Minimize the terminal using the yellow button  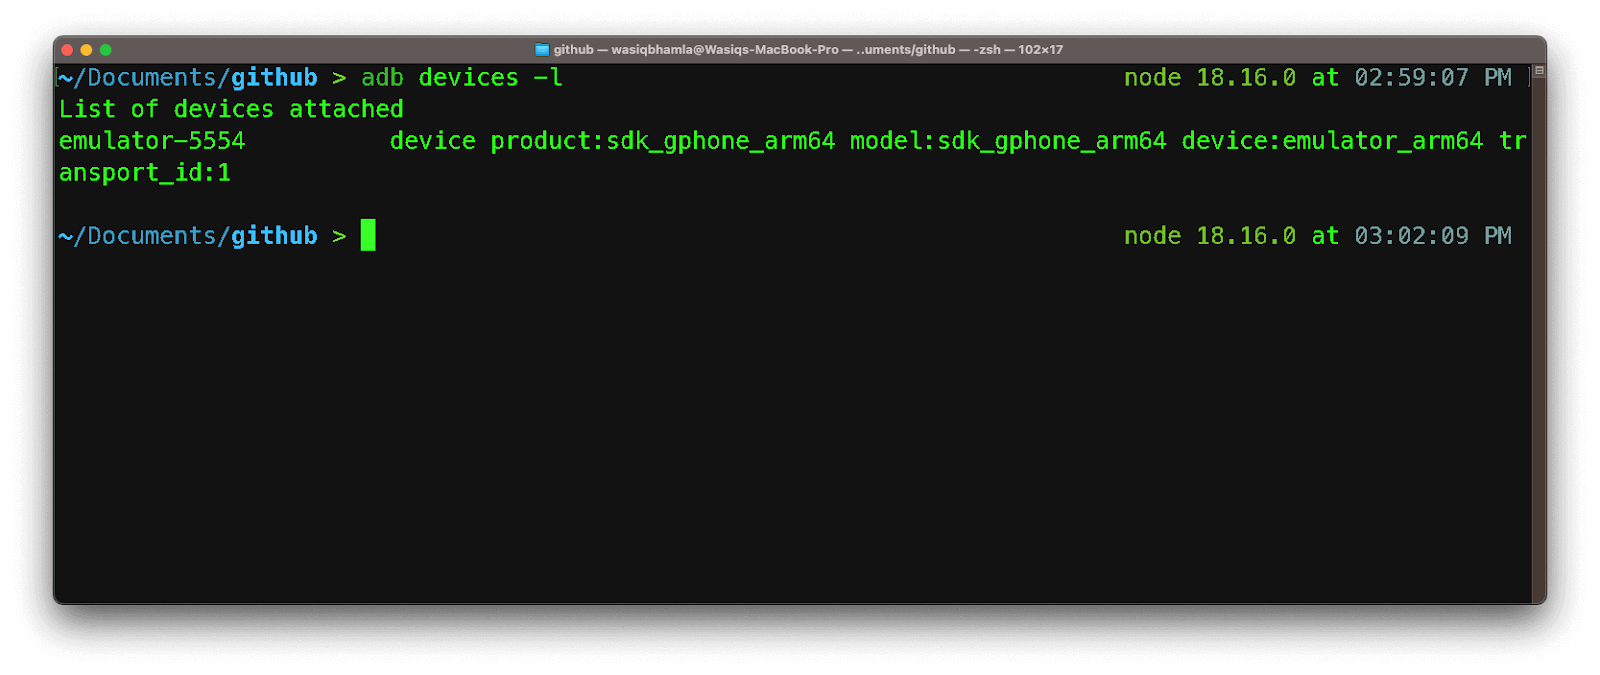point(86,50)
